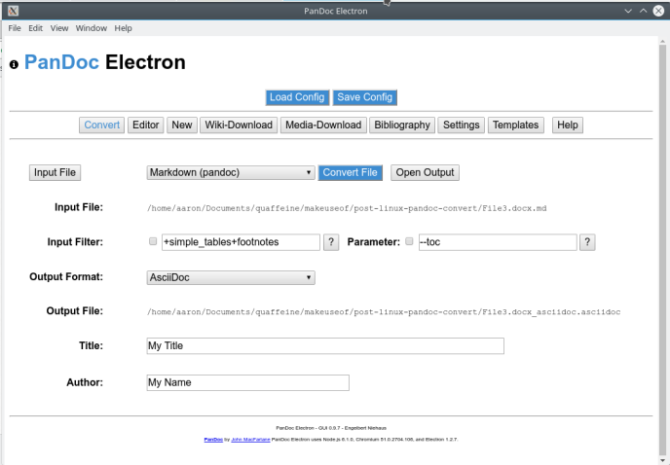Click the Input Filter help question button

(x=330, y=242)
